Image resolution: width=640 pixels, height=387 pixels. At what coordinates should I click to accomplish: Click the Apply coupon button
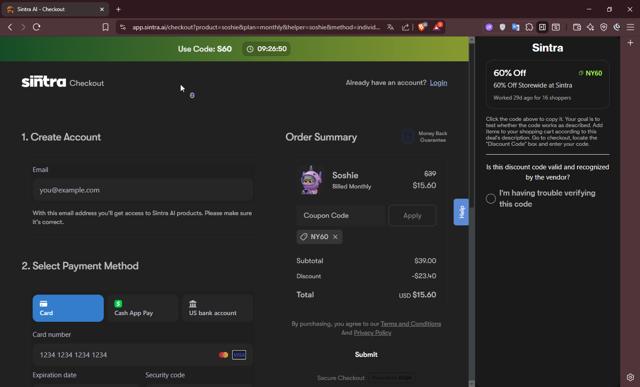412,216
